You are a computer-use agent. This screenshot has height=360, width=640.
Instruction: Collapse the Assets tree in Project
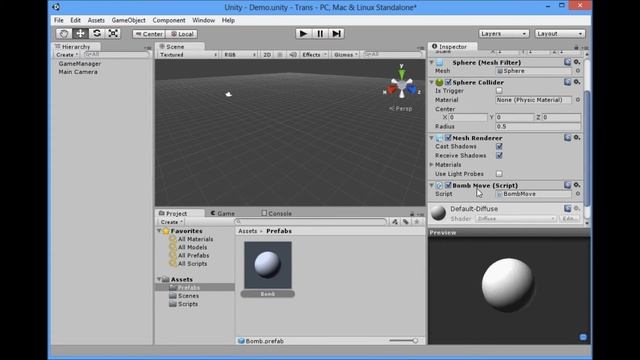point(159,279)
